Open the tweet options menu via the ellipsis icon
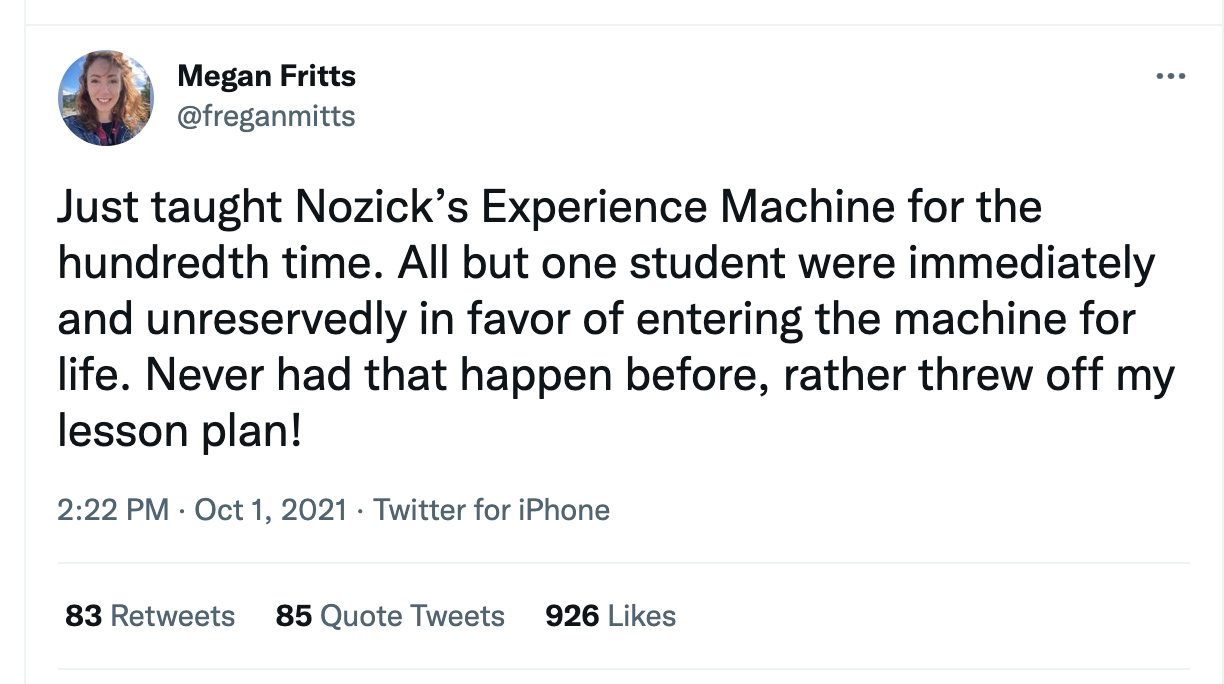 tap(1171, 75)
